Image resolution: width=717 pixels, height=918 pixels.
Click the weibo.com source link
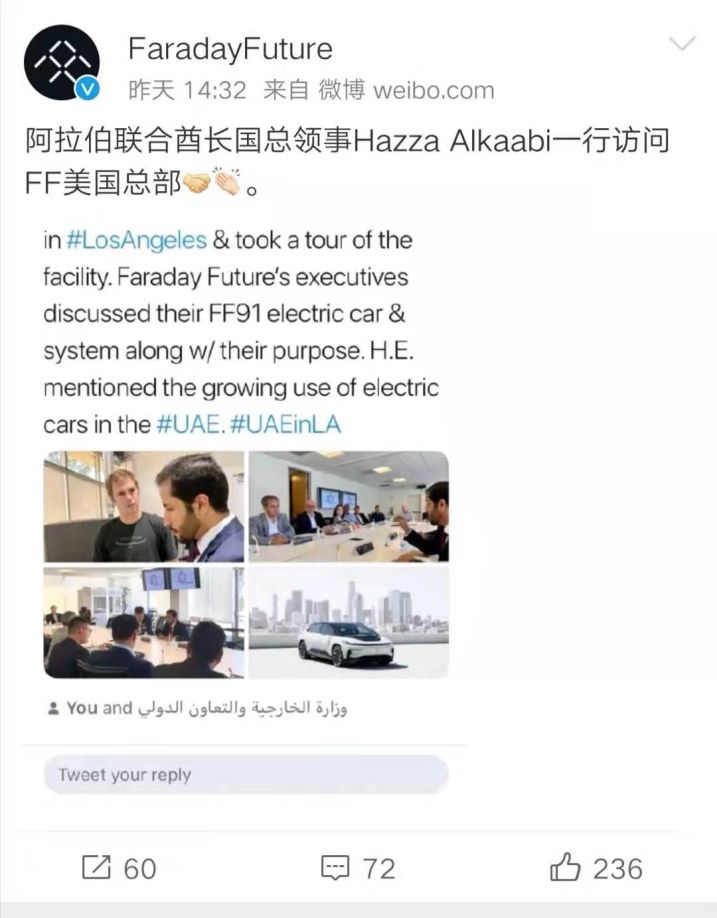coord(434,90)
